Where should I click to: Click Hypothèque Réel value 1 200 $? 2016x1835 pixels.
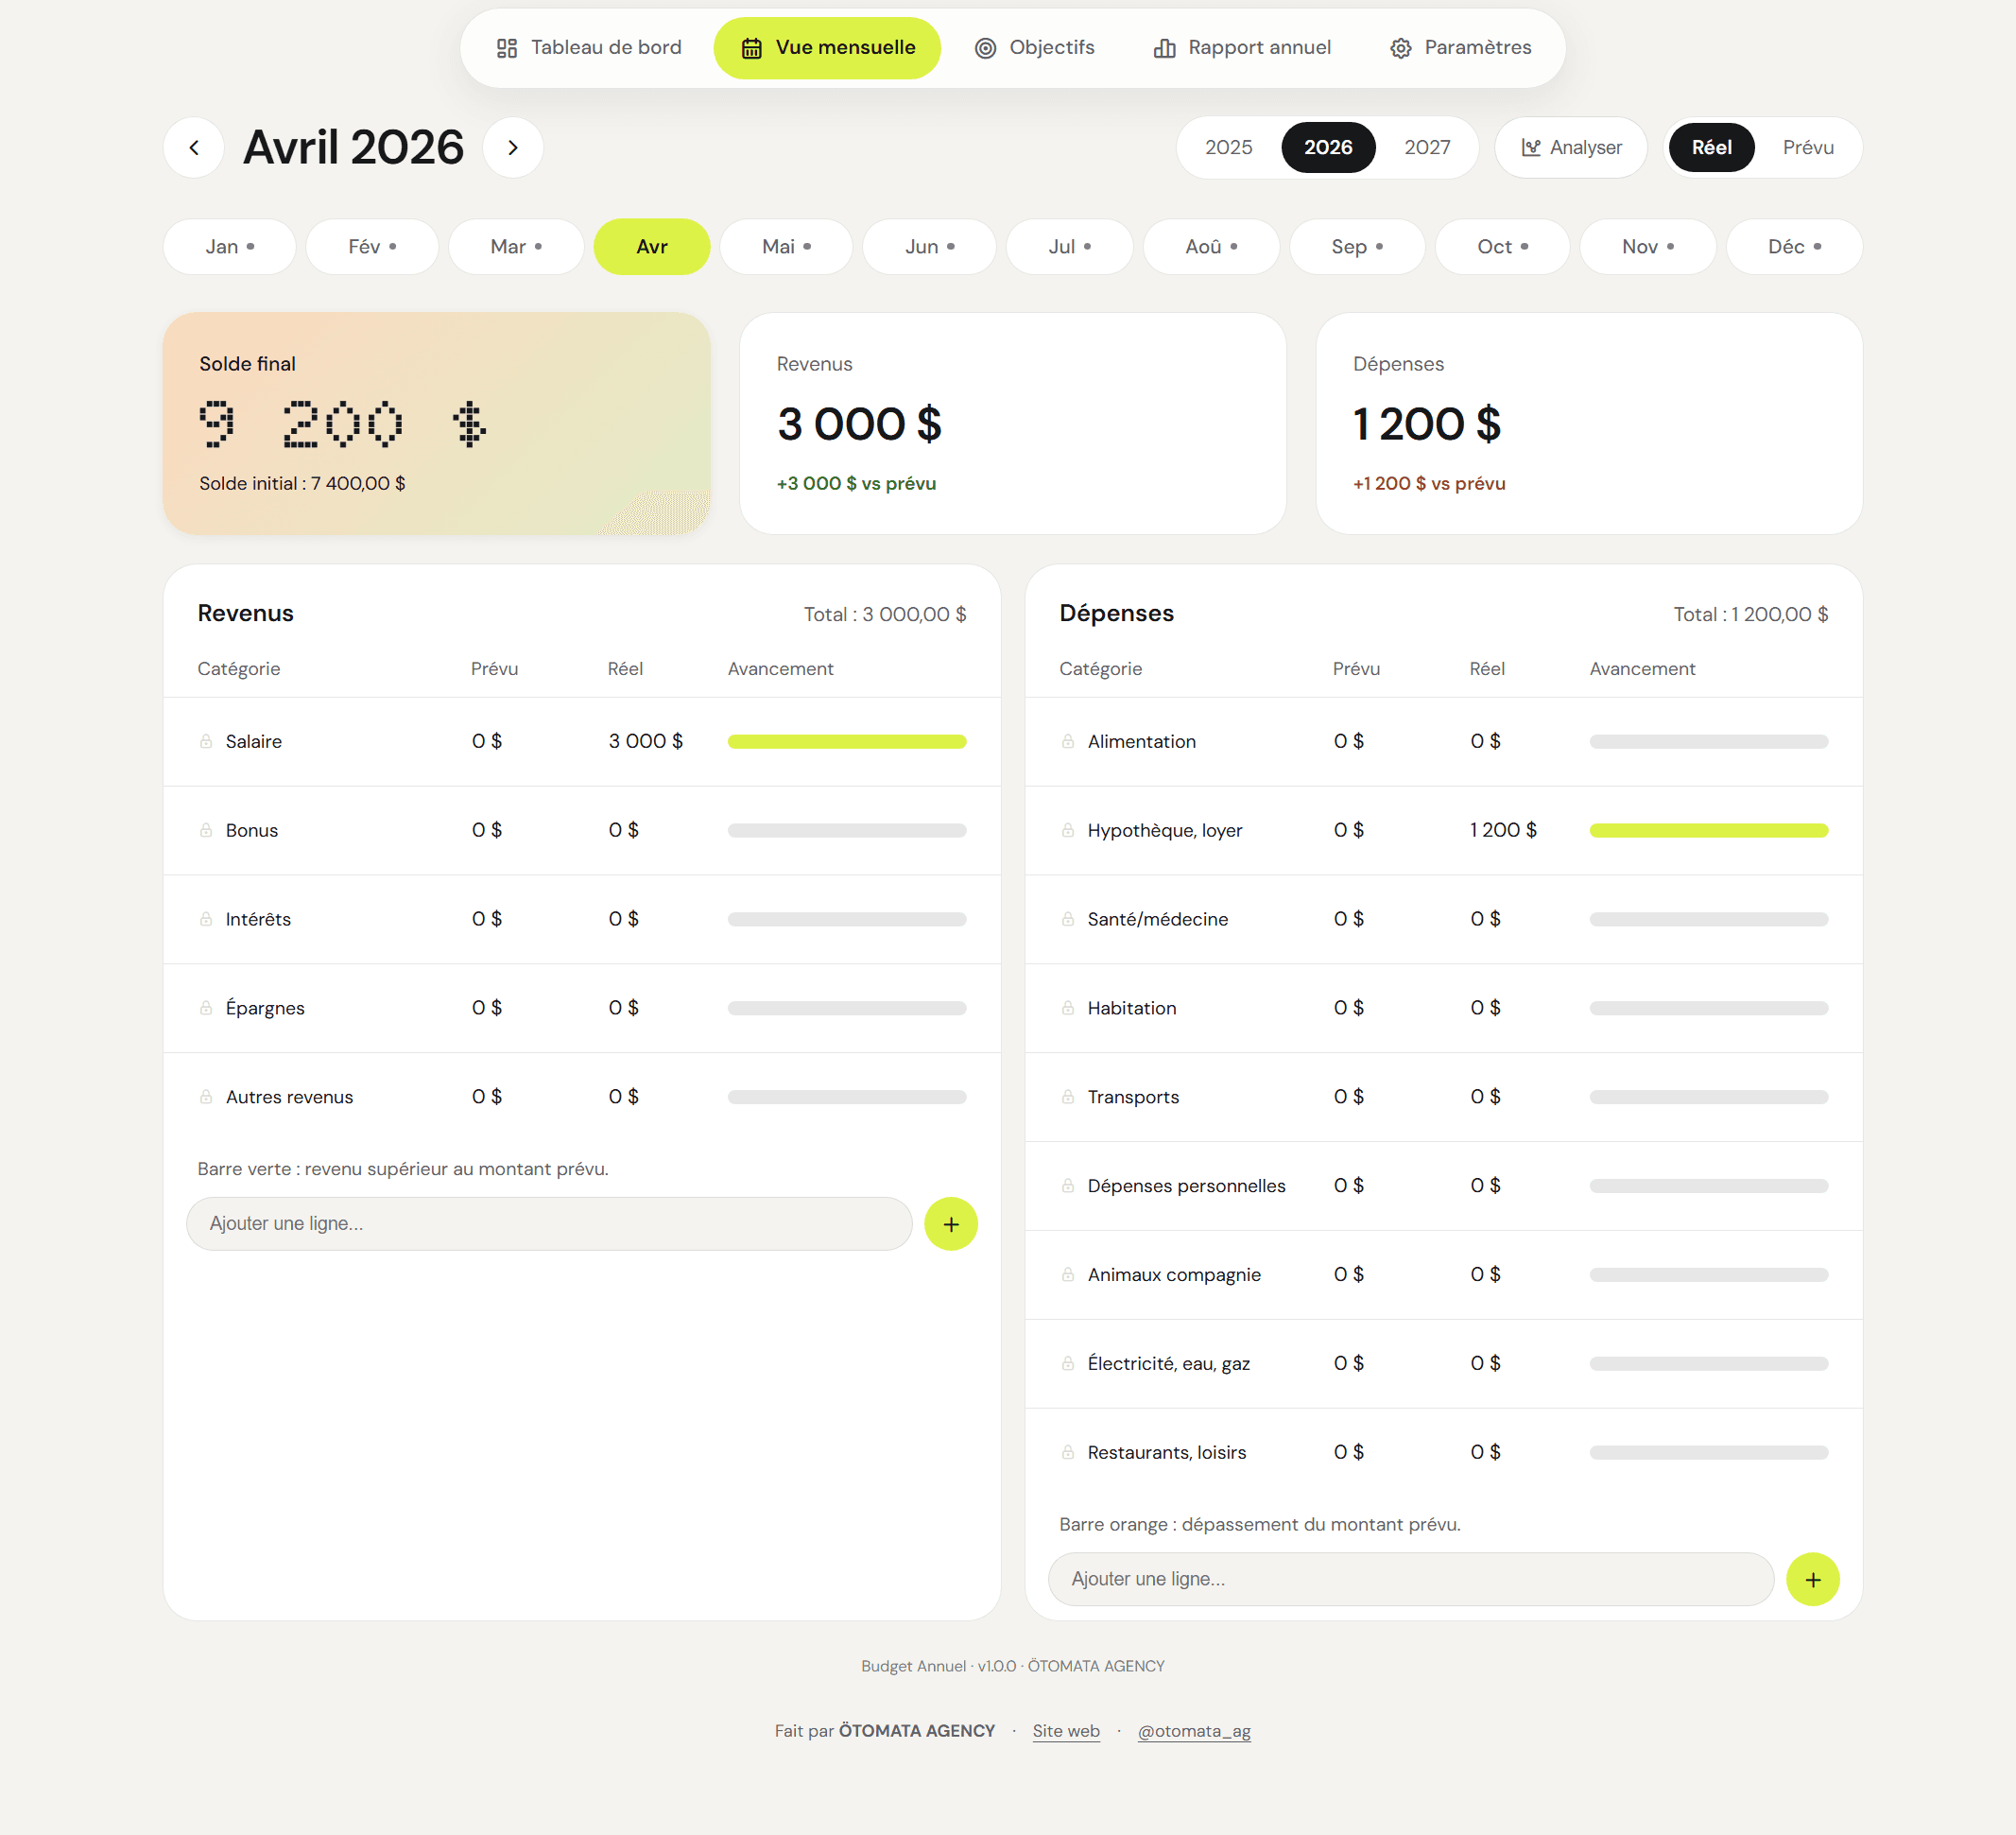(x=1503, y=830)
